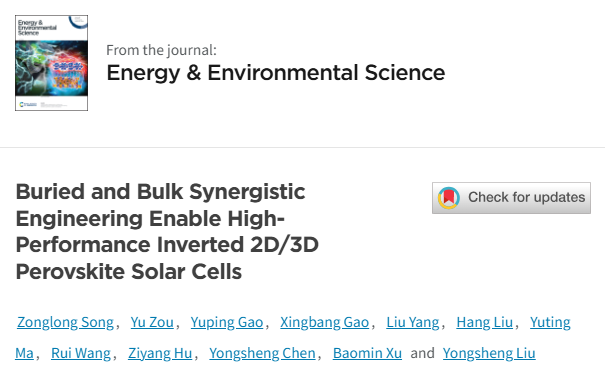Image resolution: width=605 pixels, height=374 pixels.
Task: Click Yuting Ma author link
Action: (550, 322)
